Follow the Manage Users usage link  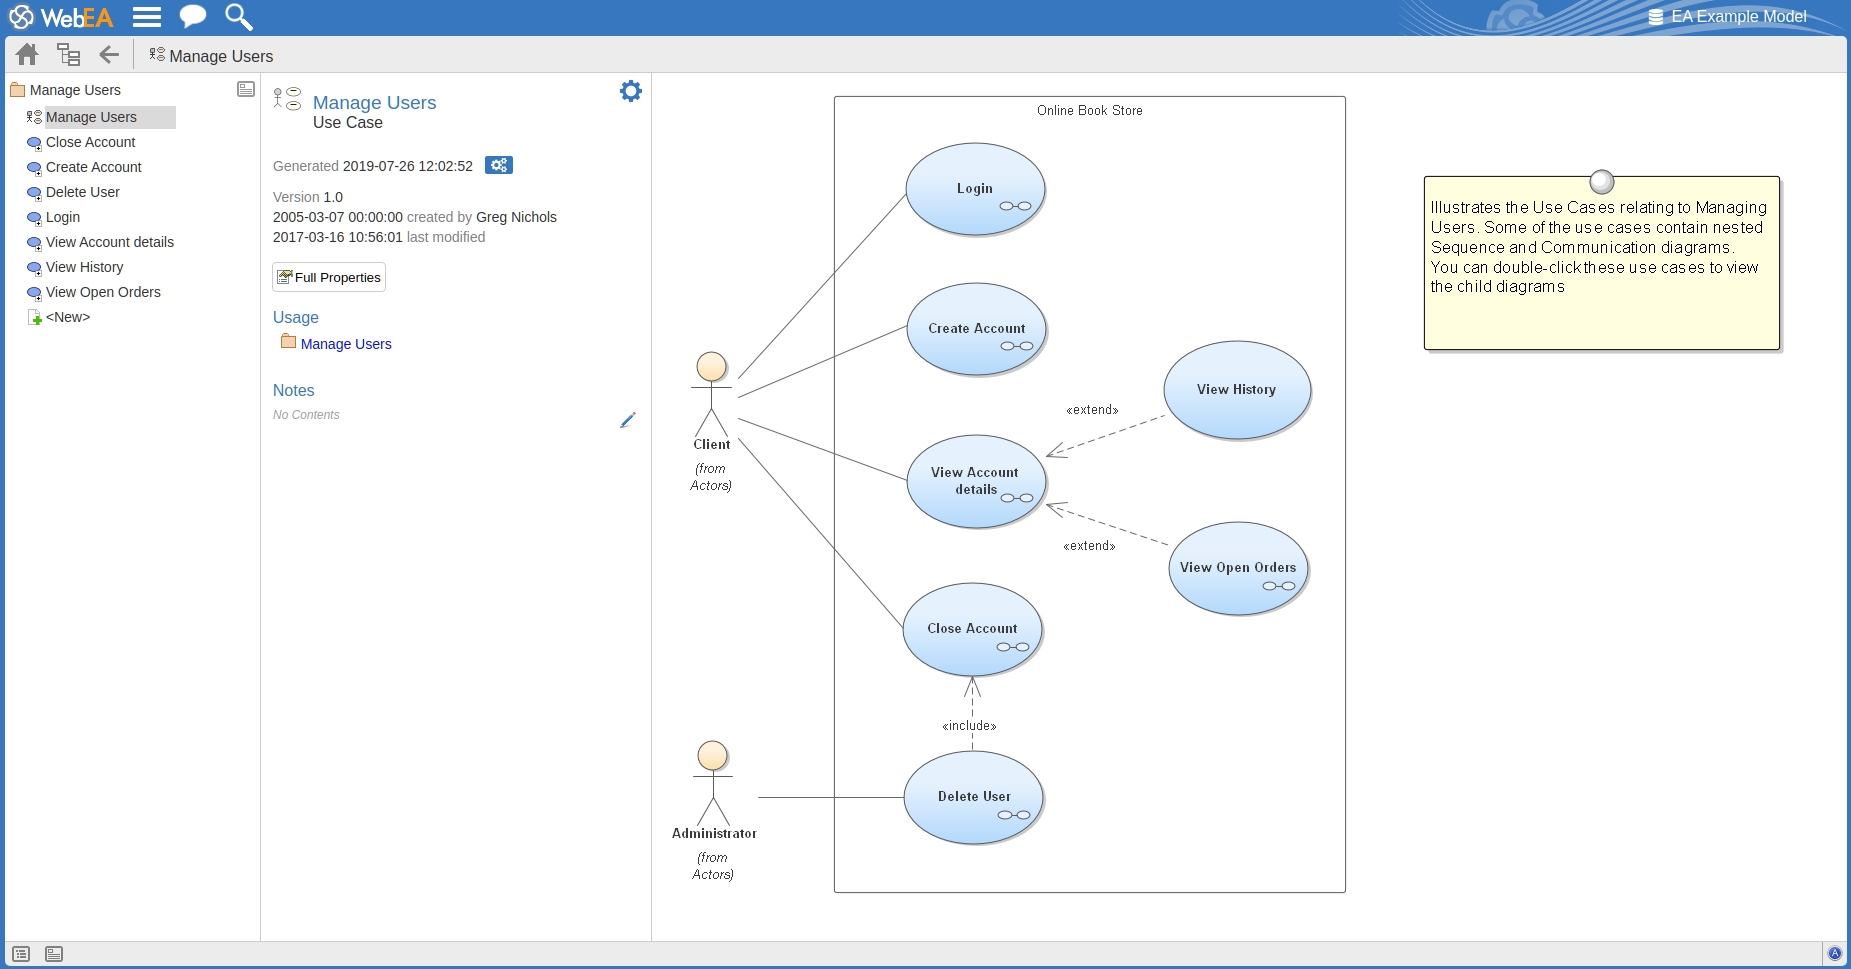point(346,344)
